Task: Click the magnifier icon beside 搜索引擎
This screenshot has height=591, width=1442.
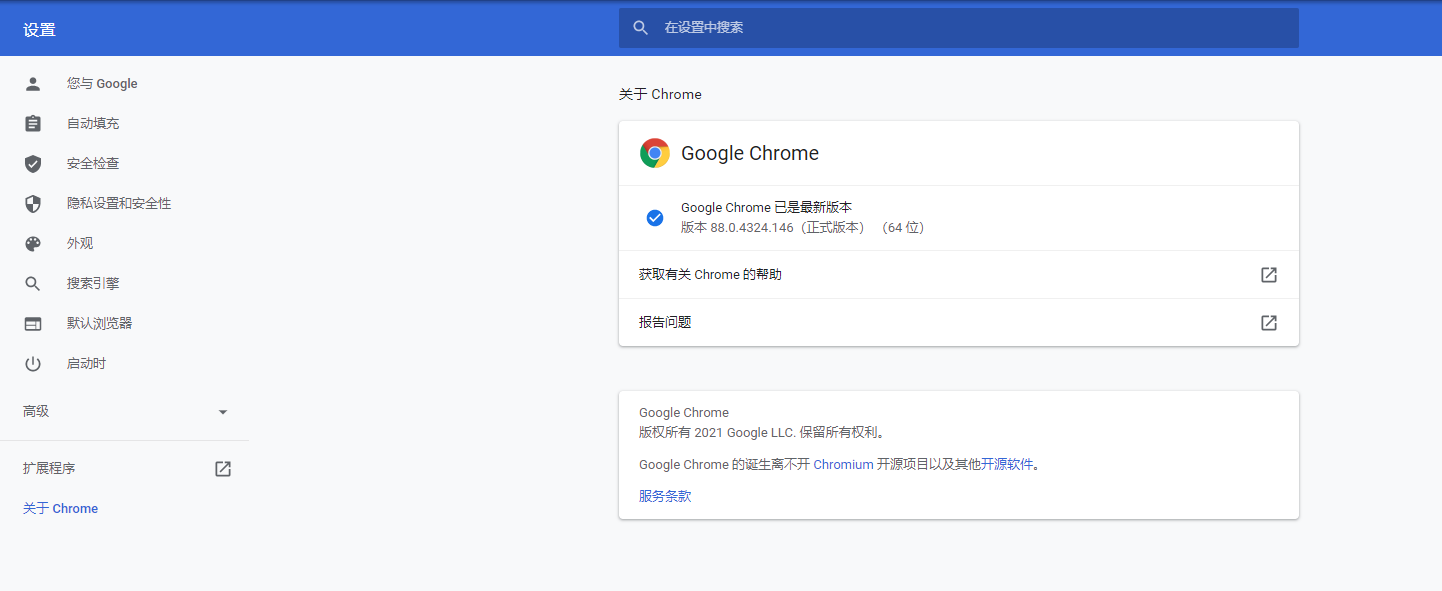Action: 33,284
